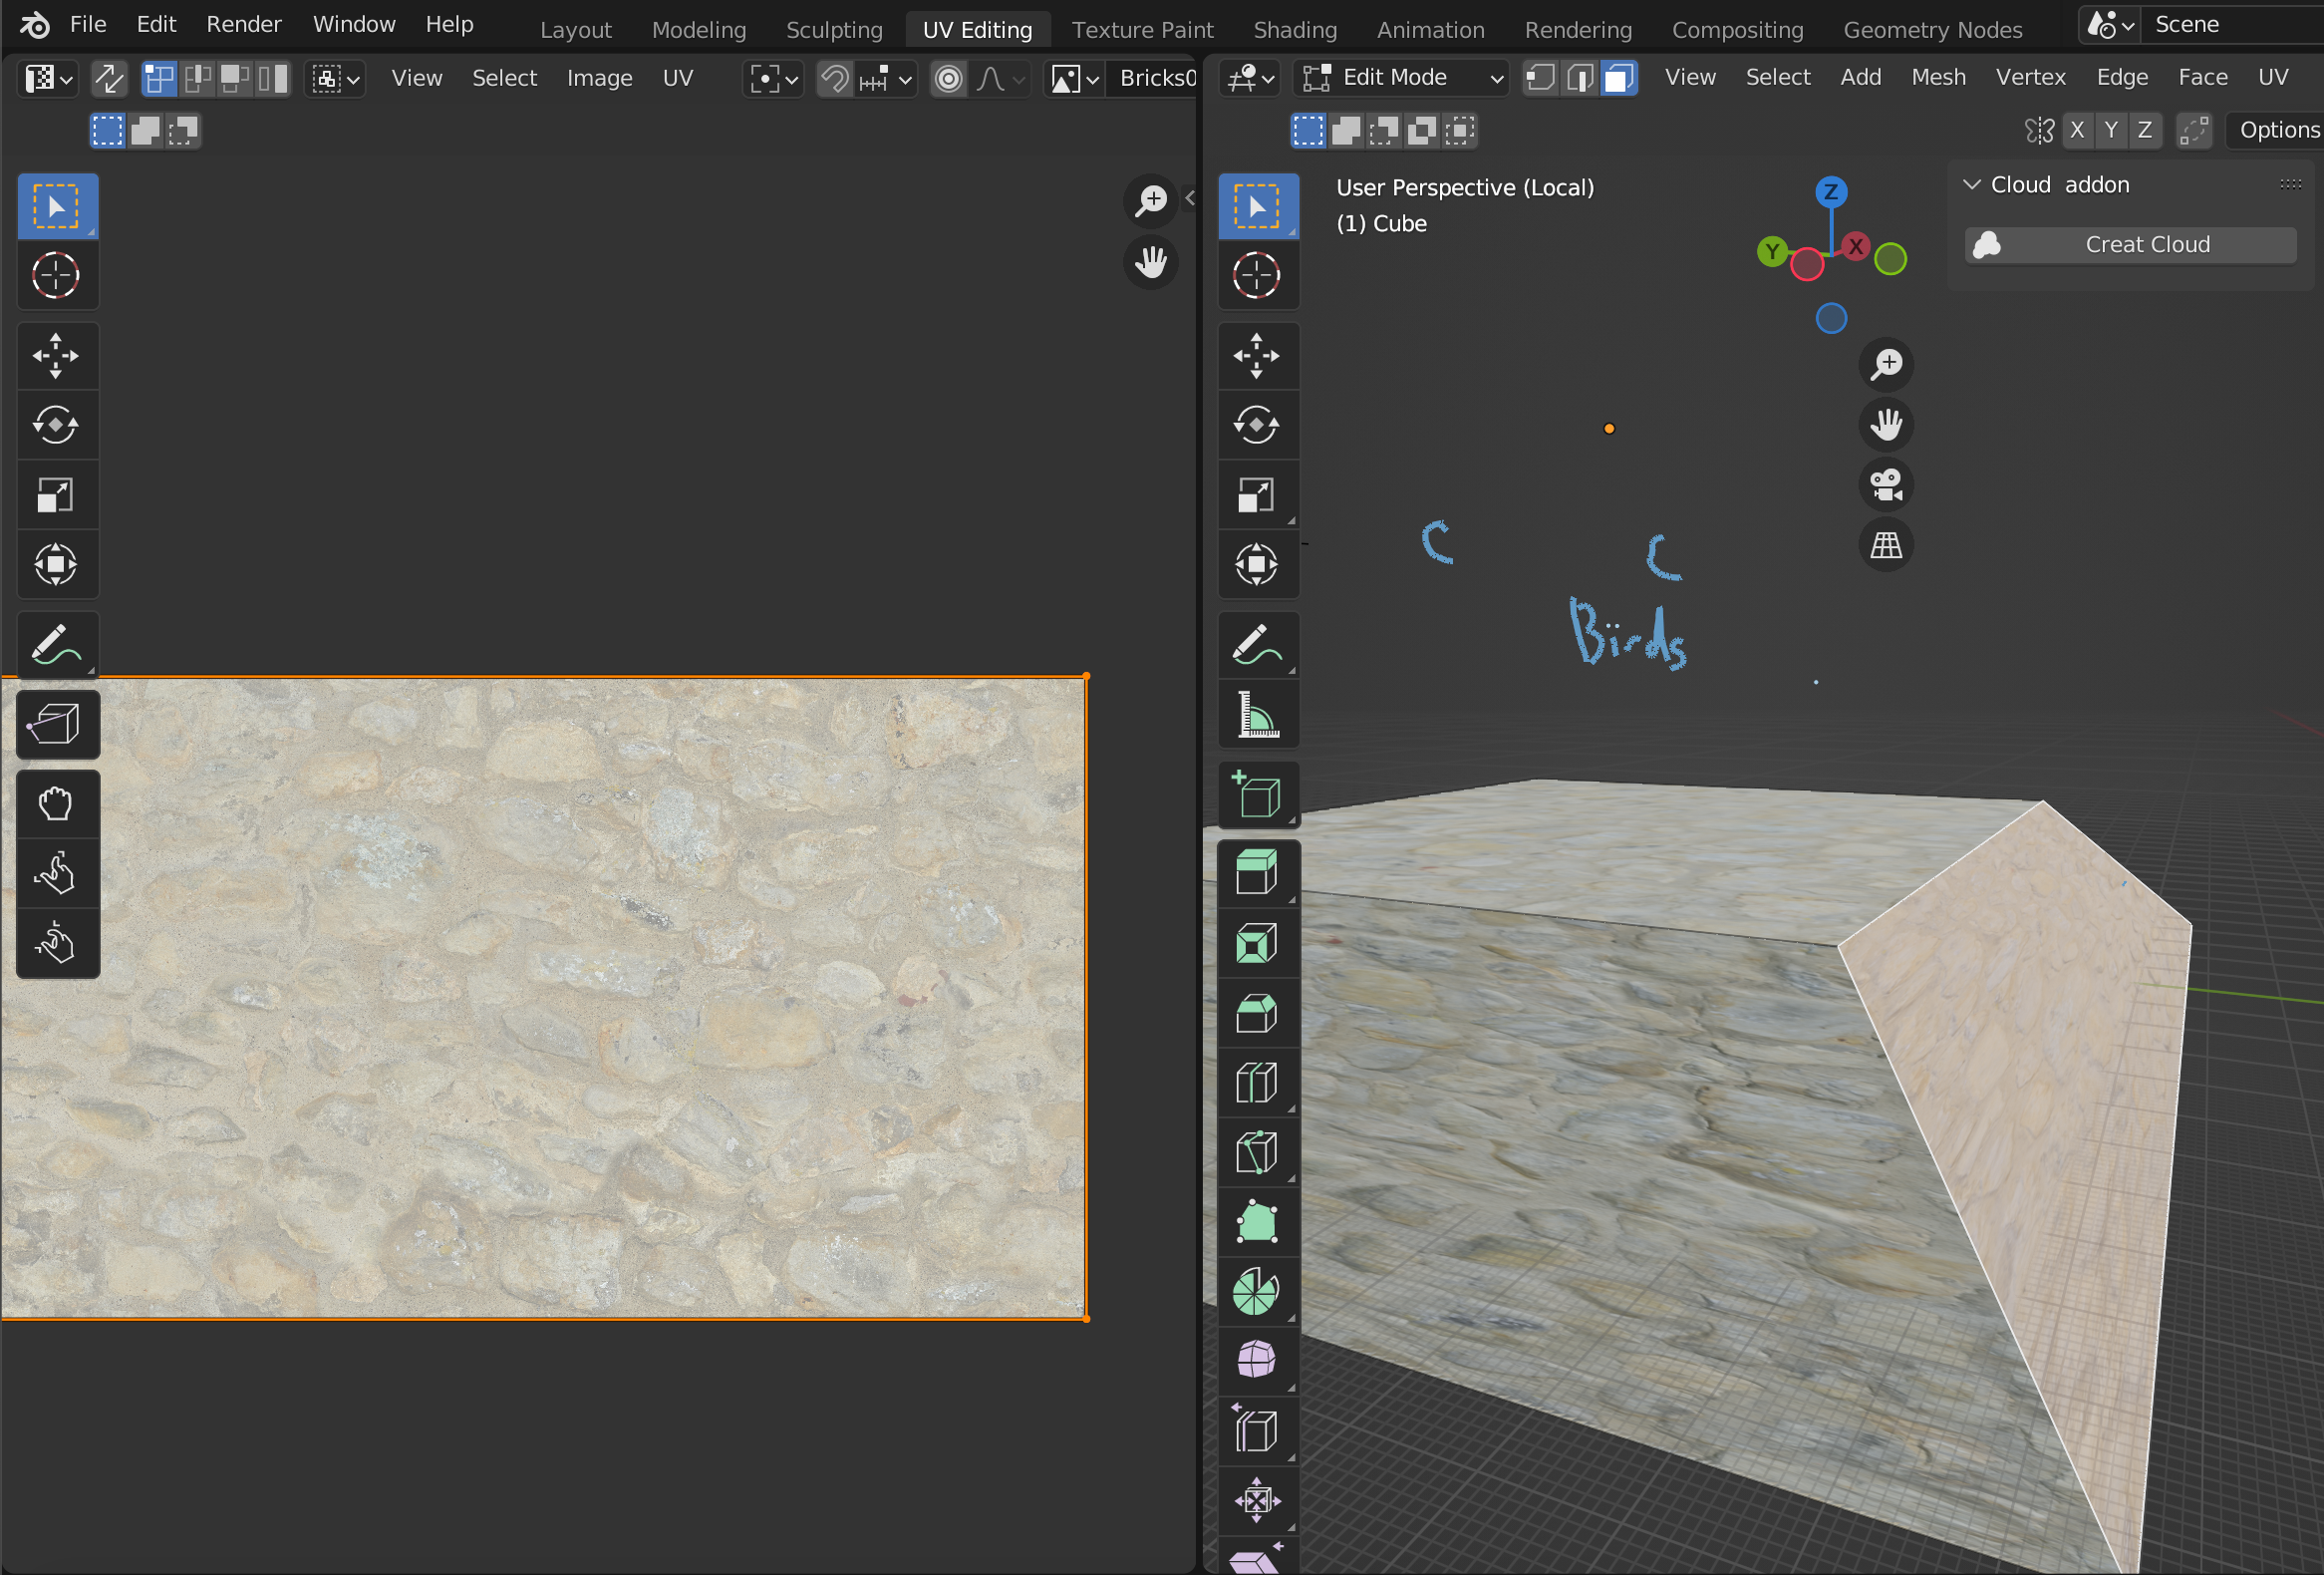
Task: Select the Extrude Region tool
Action: (x=1258, y=873)
